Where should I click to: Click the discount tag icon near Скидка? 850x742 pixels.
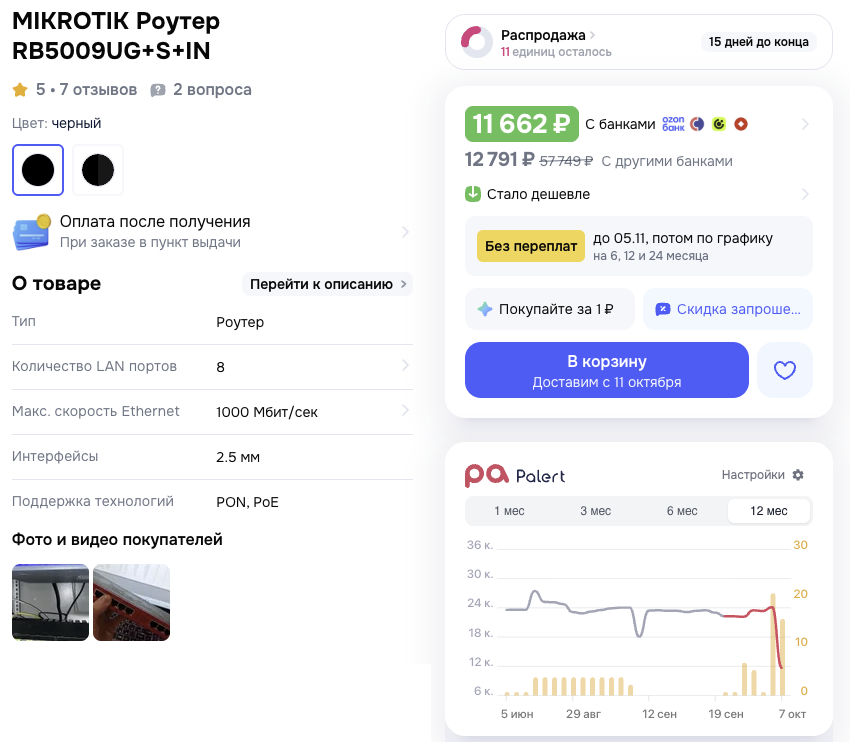[x=662, y=309]
